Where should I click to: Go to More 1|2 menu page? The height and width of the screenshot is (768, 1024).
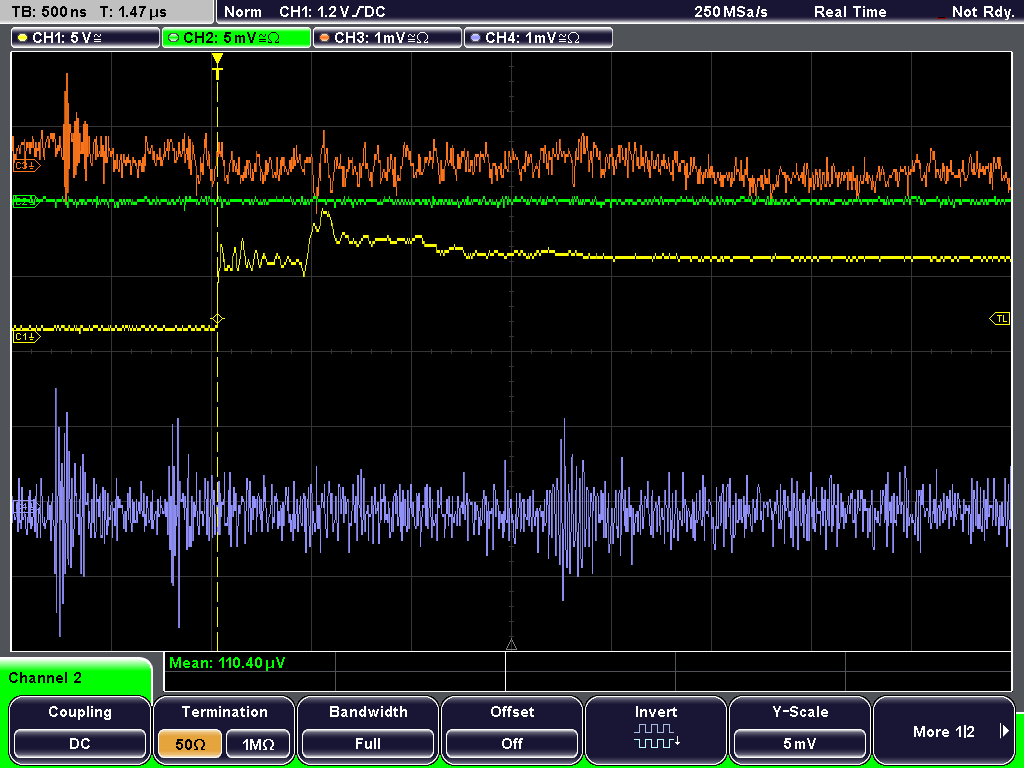pyautogui.click(x=944, y=731)
